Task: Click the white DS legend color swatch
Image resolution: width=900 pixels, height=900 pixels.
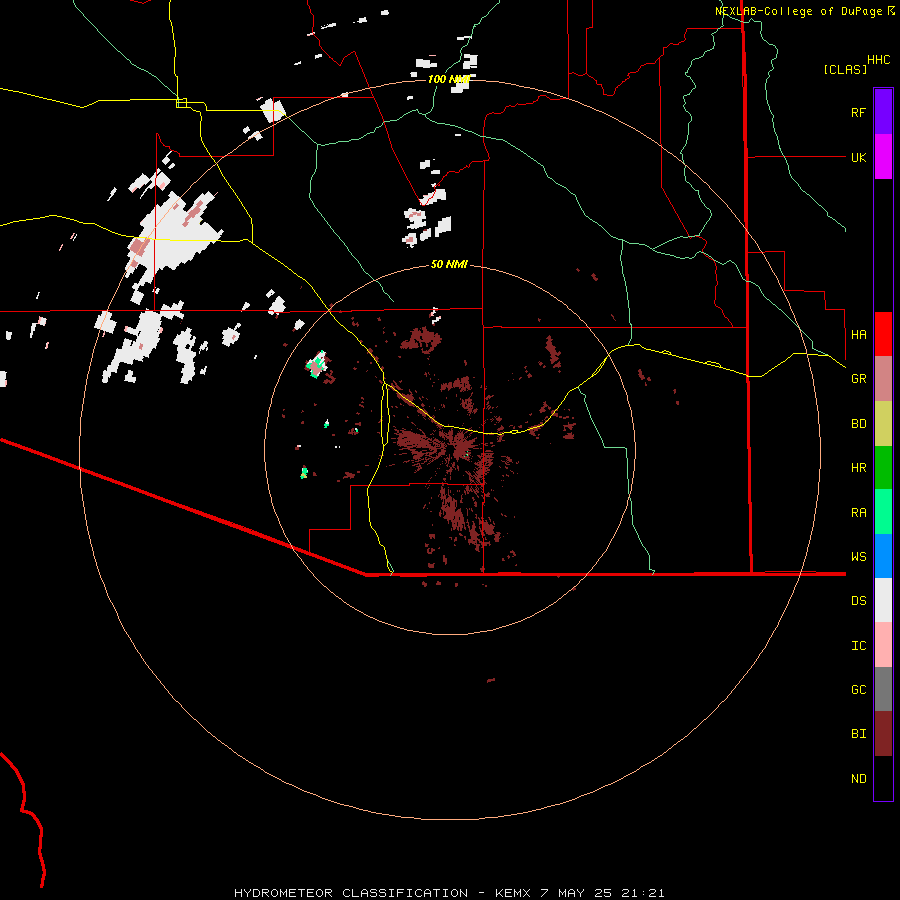Action: click(x=883, y=600)
